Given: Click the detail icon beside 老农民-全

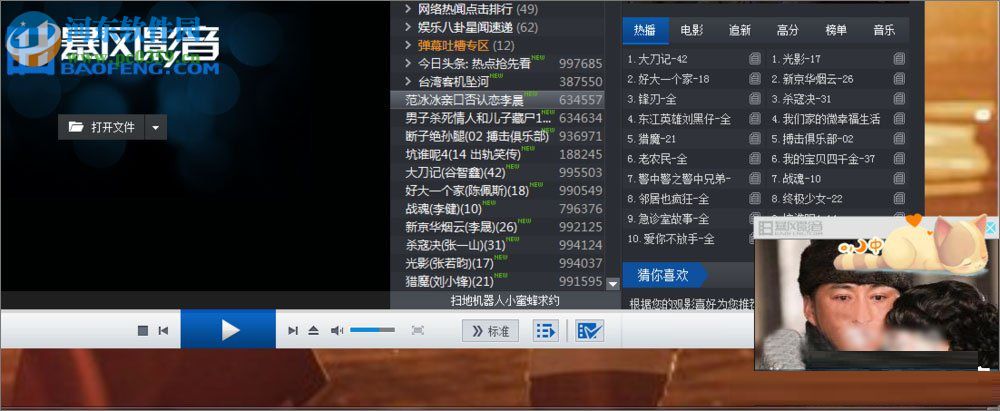Looking at the screenshot, I should tap(754, 158).
